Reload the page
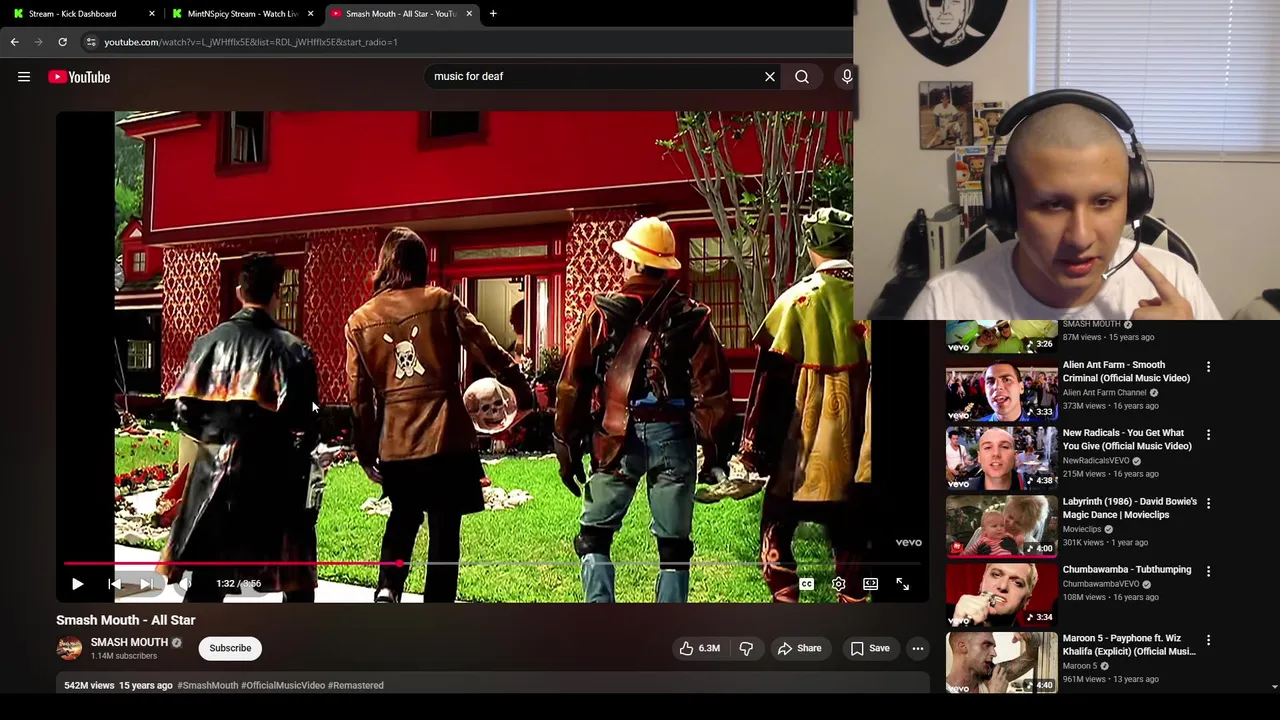The image size is (1280, 720). pyautogui.click(x=62, y=42)
